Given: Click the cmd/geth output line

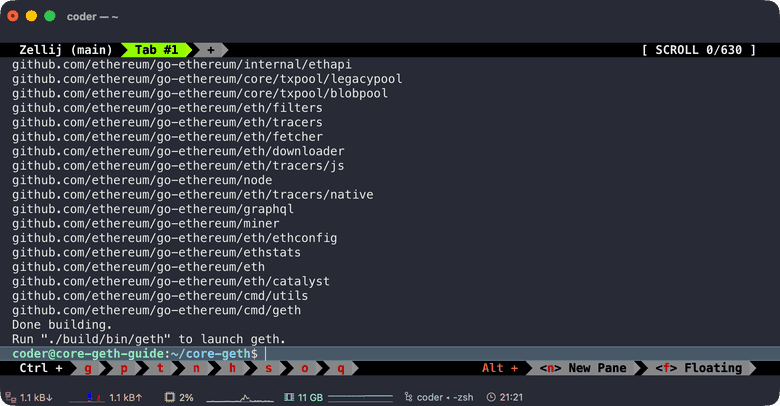Looking at the screenshot, I should [156, 310].
